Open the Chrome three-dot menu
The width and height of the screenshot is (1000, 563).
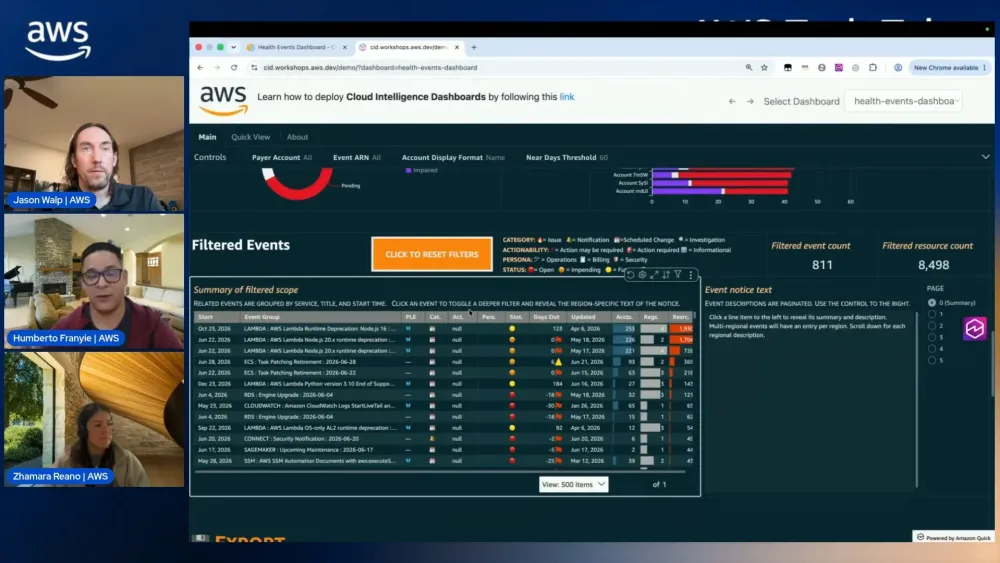point(985,68)
